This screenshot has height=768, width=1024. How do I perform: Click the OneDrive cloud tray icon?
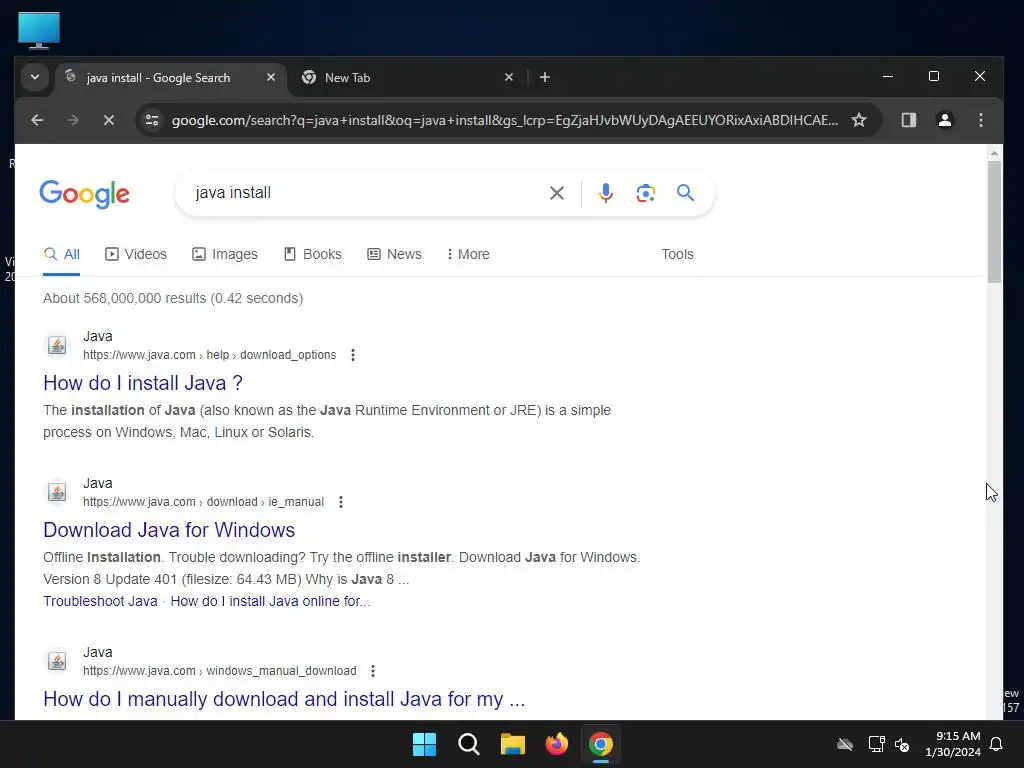(x=845, y=744)
